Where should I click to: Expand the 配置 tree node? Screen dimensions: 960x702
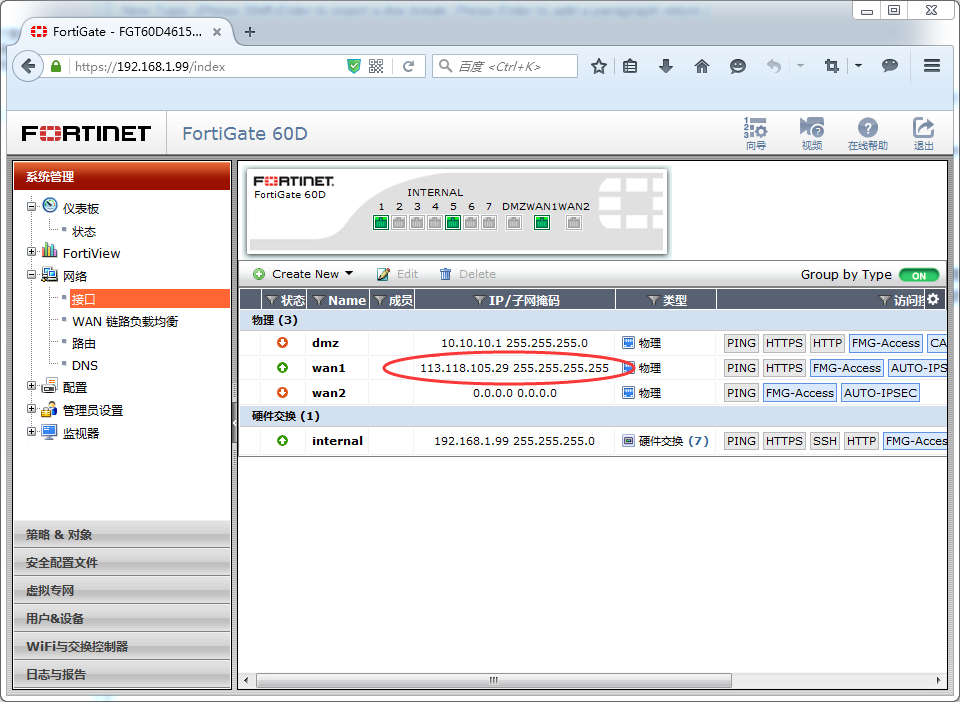(31, 386)
